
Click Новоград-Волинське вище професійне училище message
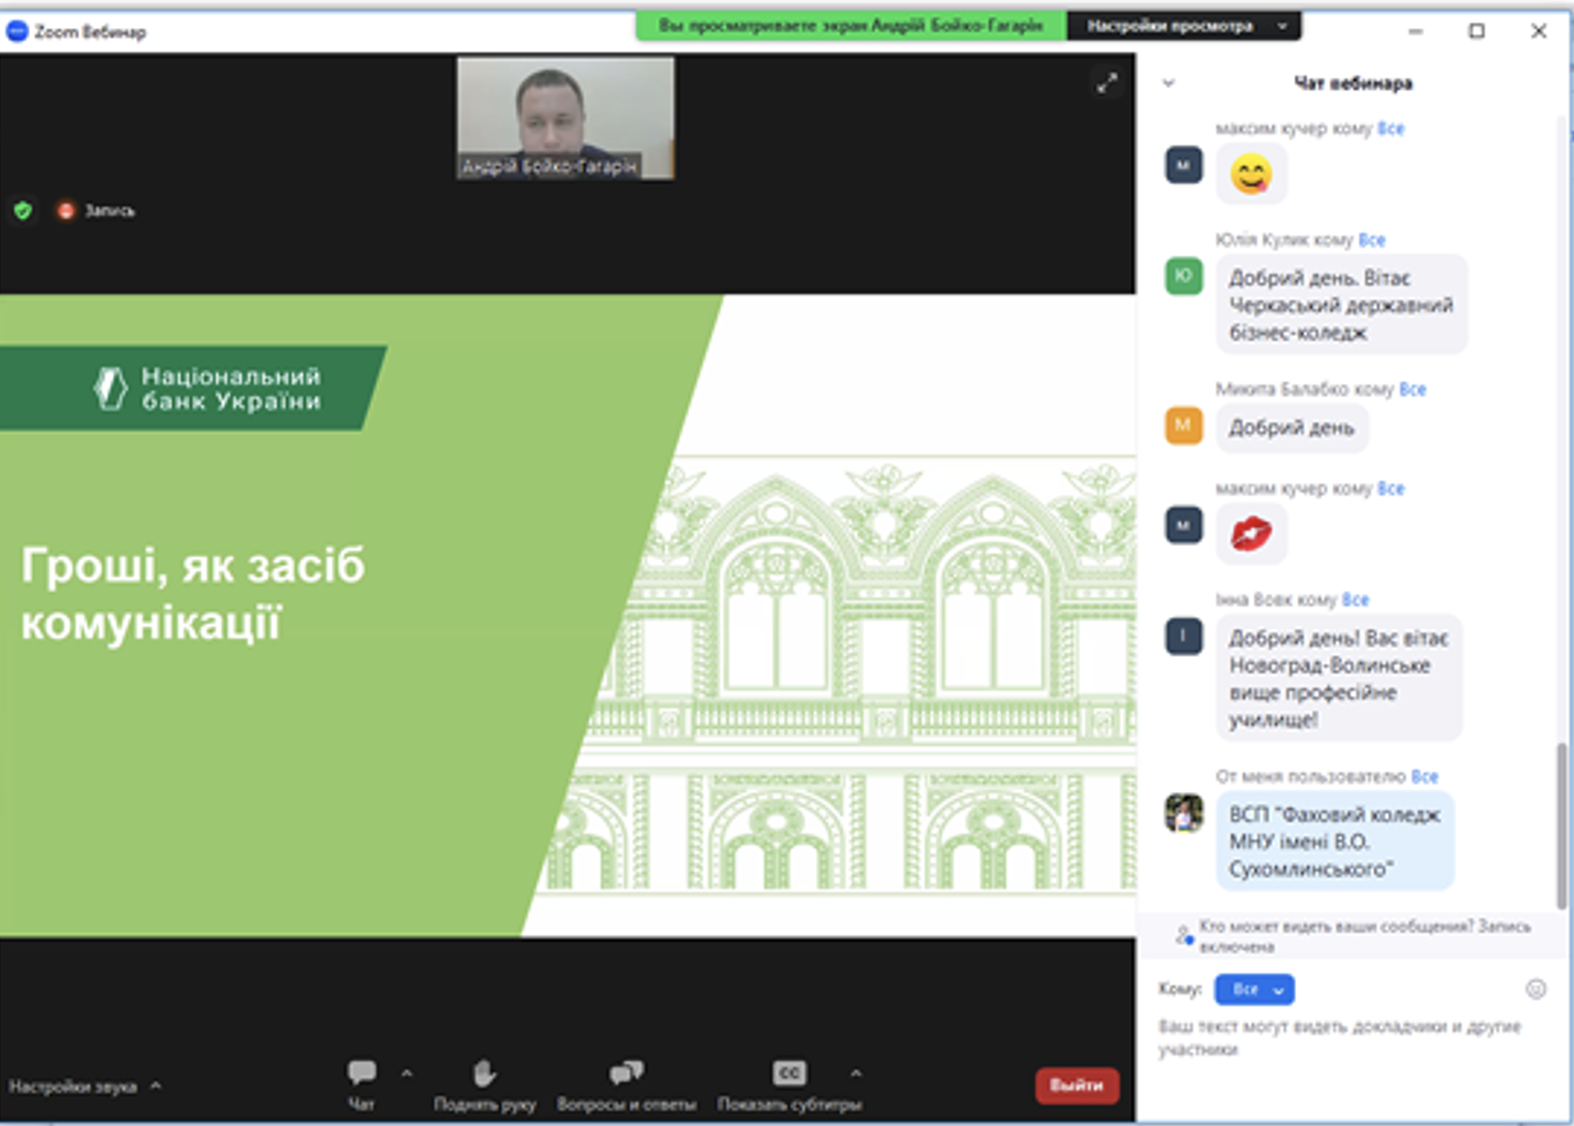tap(1339, 678)
